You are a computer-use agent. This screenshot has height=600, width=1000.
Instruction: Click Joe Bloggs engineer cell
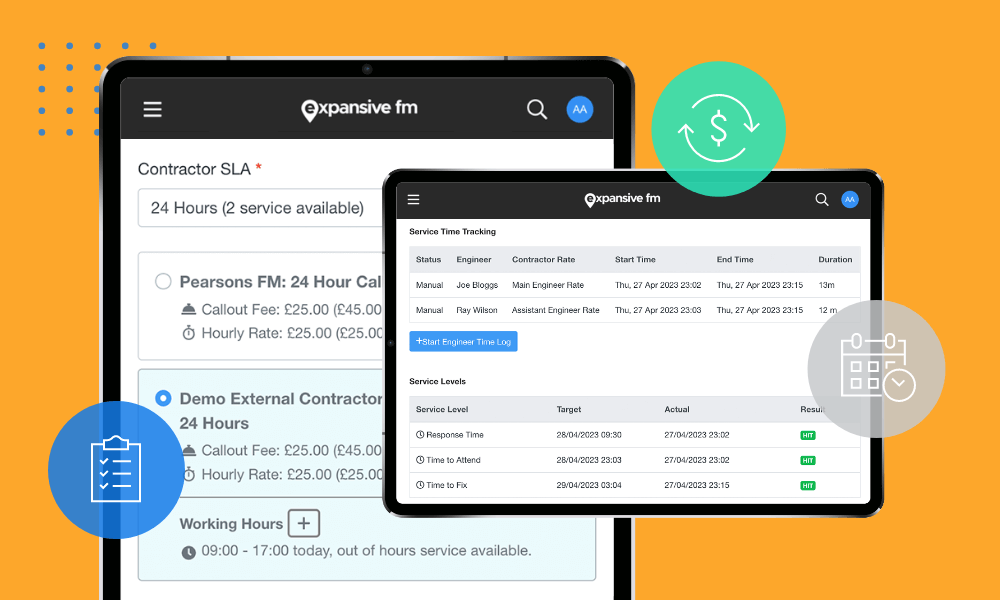point(477,285)
